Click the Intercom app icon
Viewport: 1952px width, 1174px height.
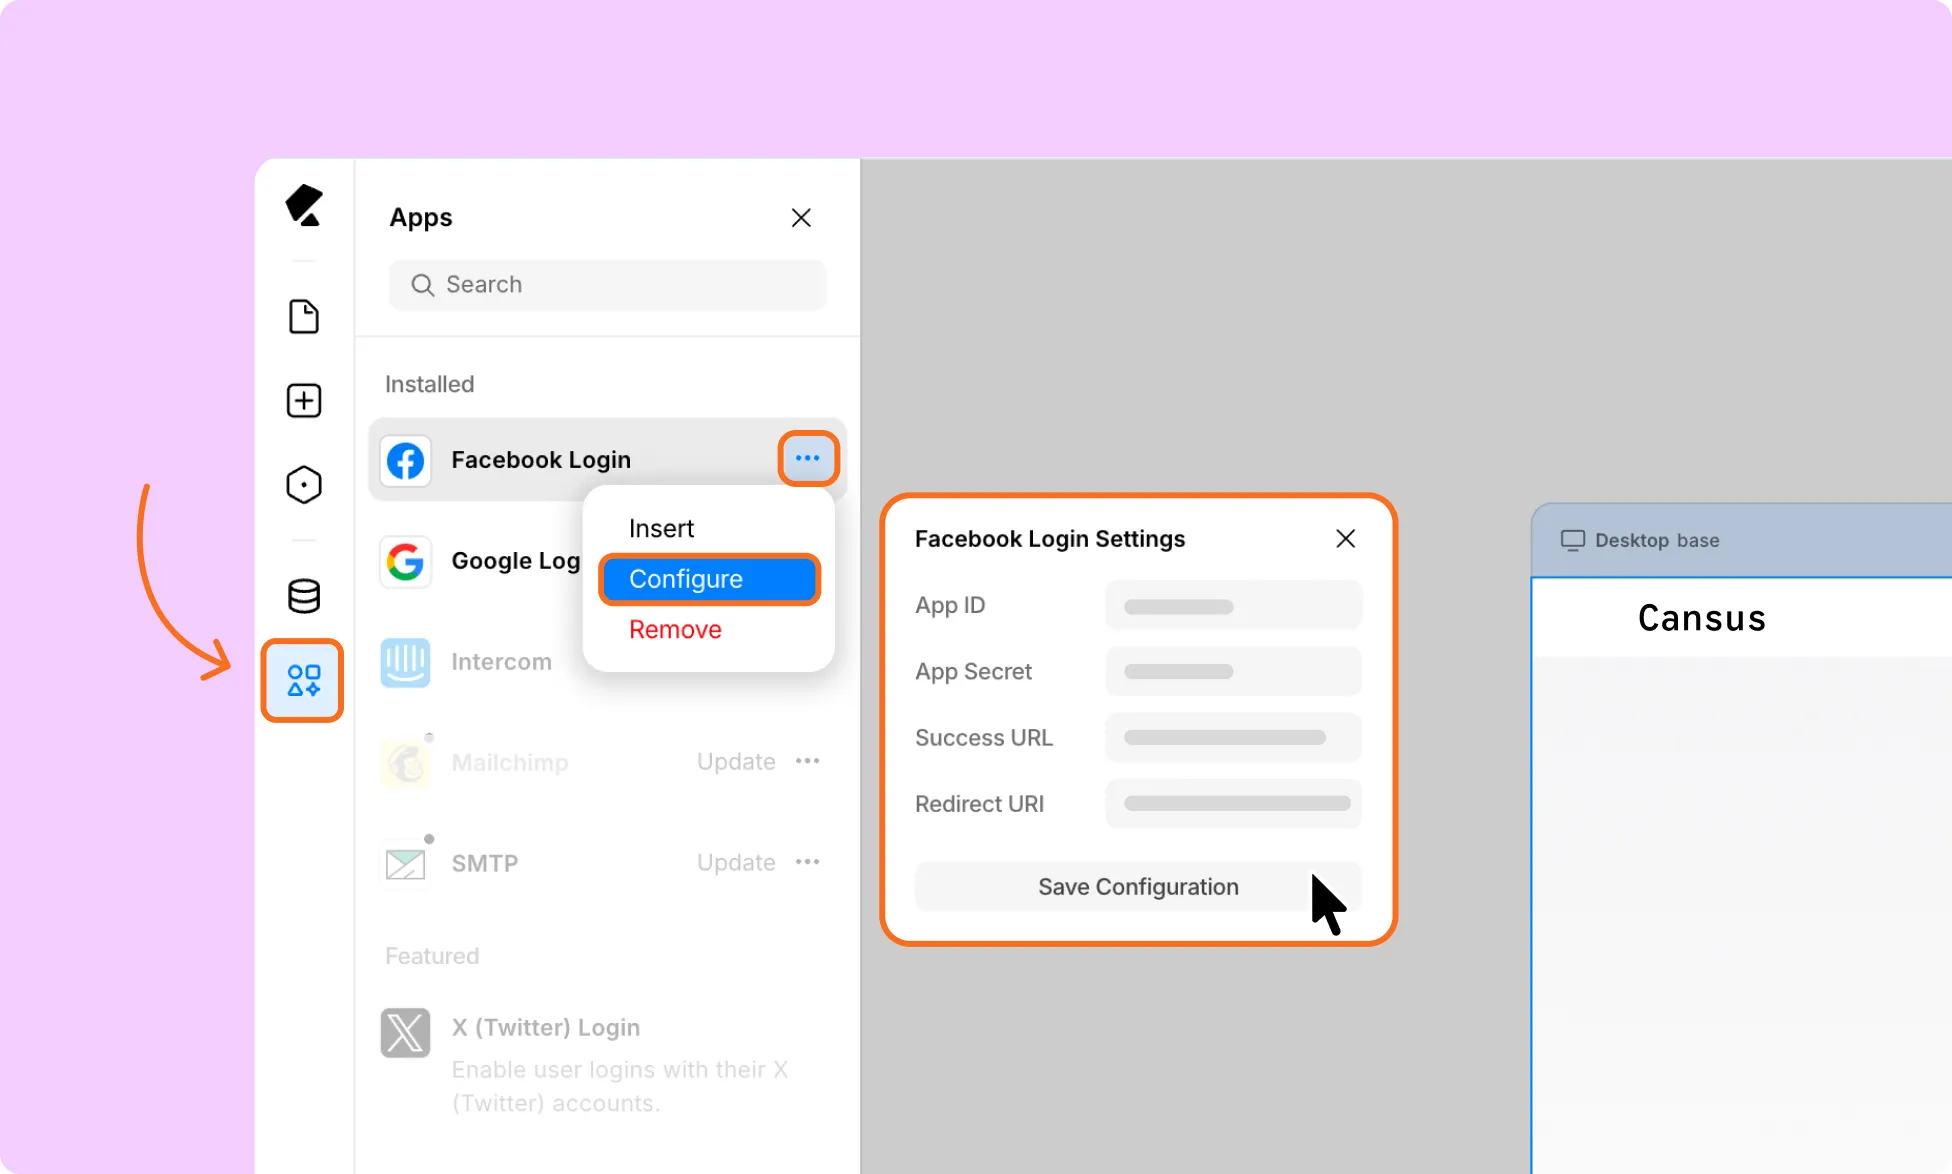pyautogui.click(x=406, y=662)
